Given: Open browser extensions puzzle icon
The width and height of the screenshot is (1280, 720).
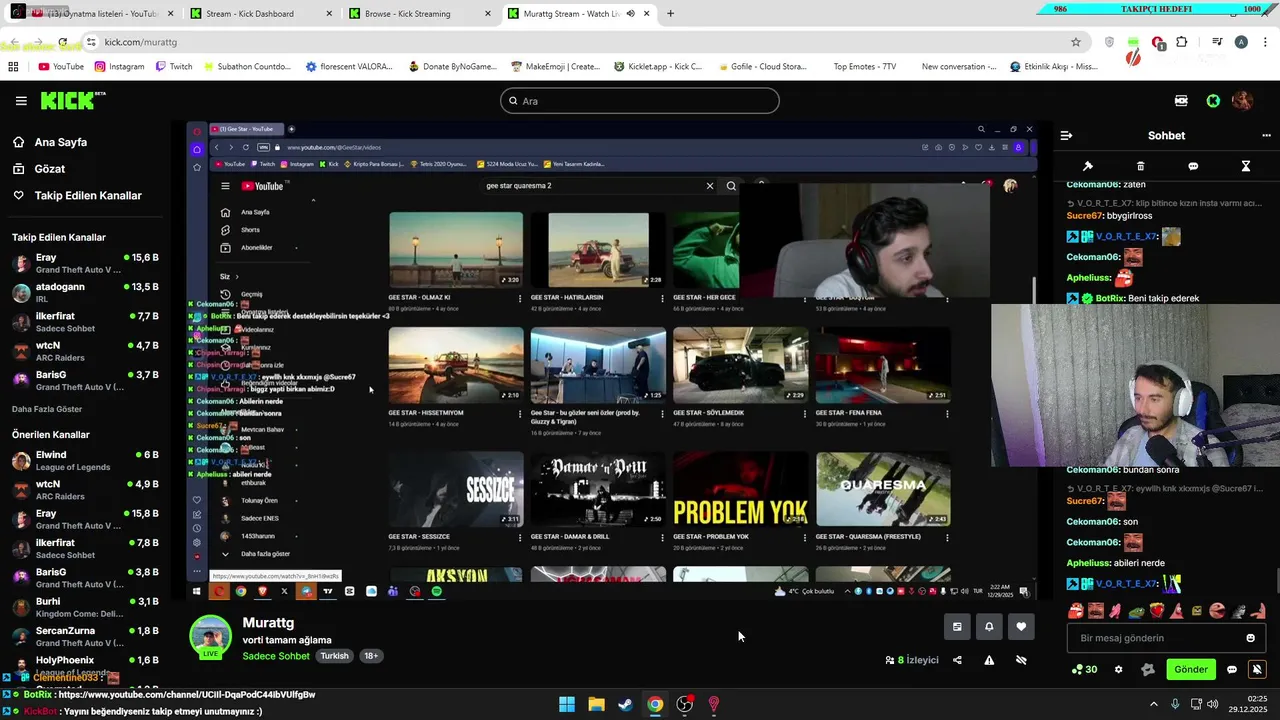Looking at the screenshot, I should click(1182, 42).
